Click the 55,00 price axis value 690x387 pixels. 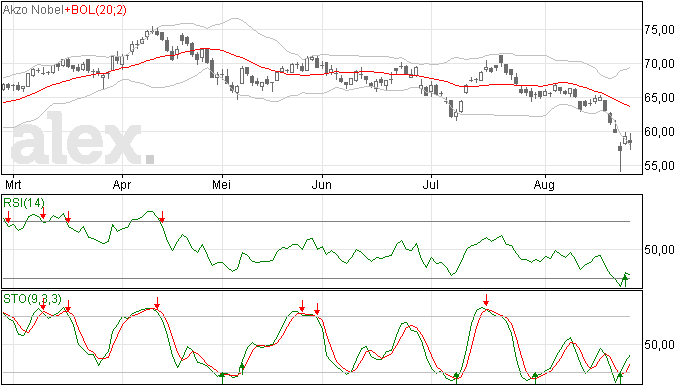(659, 166)
